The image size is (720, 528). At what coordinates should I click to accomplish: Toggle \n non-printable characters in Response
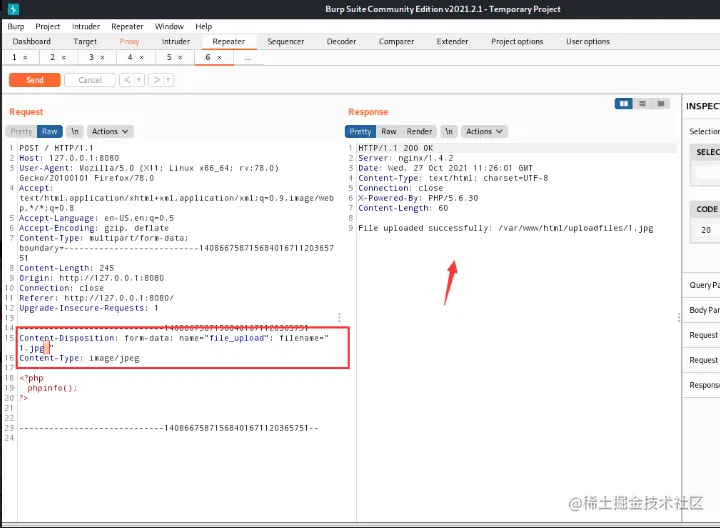click(449, 131)
